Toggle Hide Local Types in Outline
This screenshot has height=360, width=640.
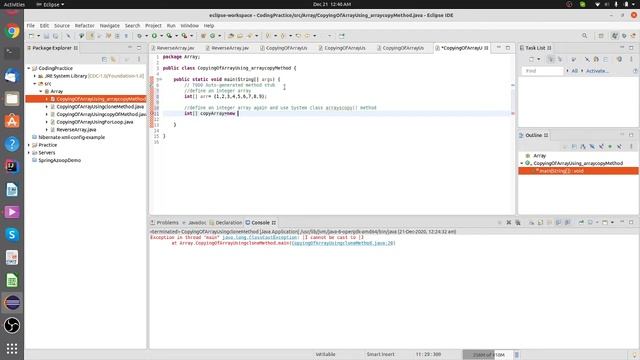pyautogui.click(x=619, y=147)
